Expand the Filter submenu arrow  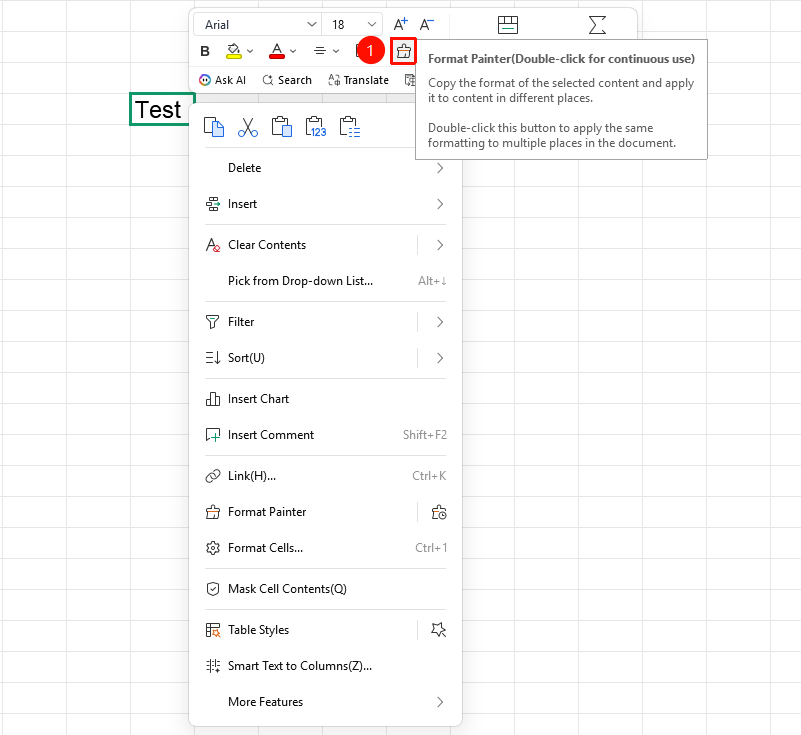coord(440,322)
